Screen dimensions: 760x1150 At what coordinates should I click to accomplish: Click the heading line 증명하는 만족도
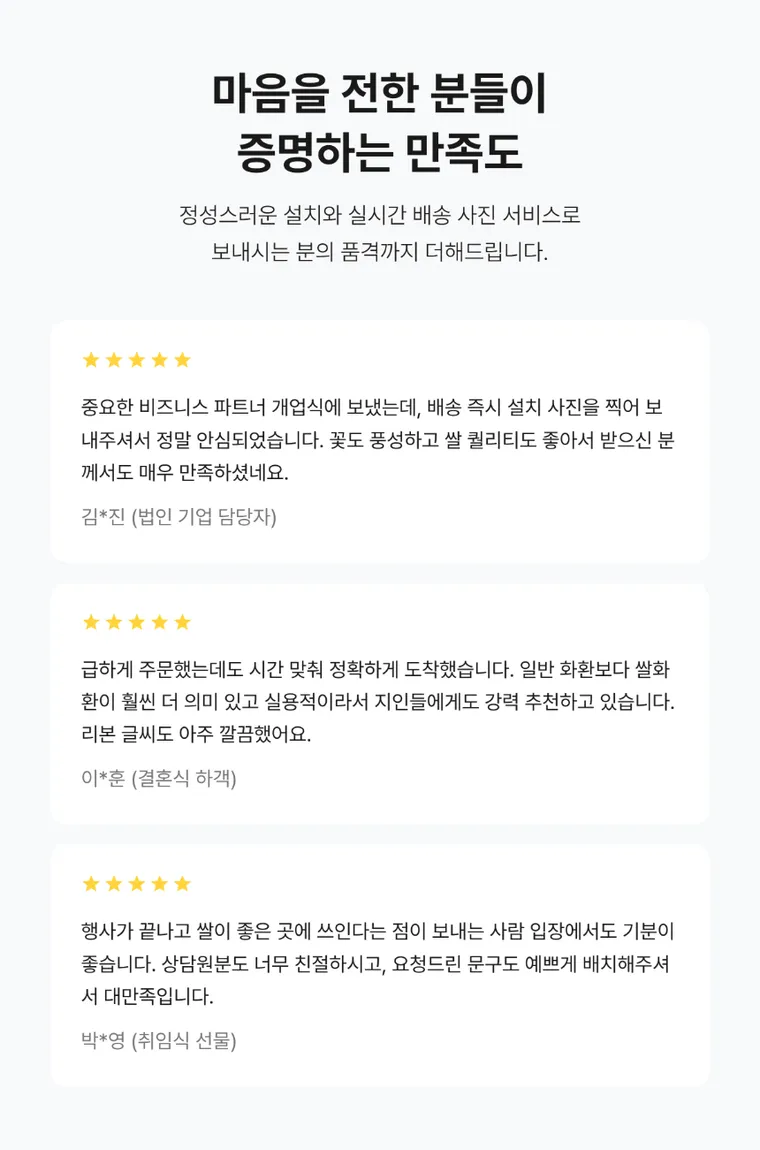tap(380, 153)
